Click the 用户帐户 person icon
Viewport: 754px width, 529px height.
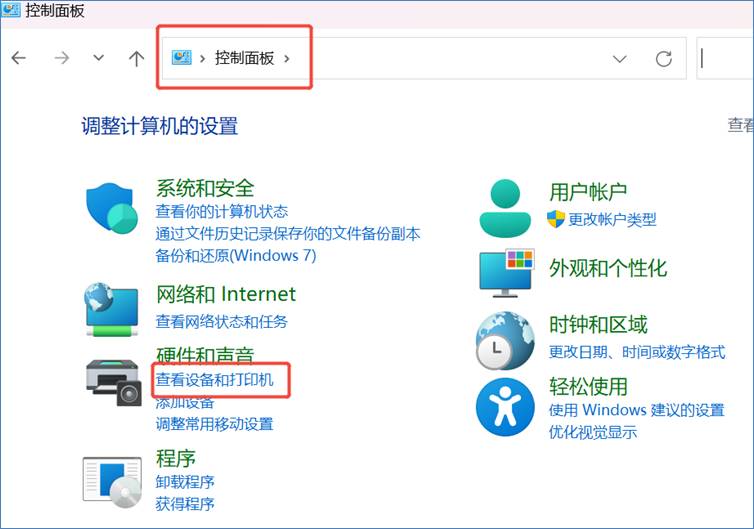click(x=505, y=208)
